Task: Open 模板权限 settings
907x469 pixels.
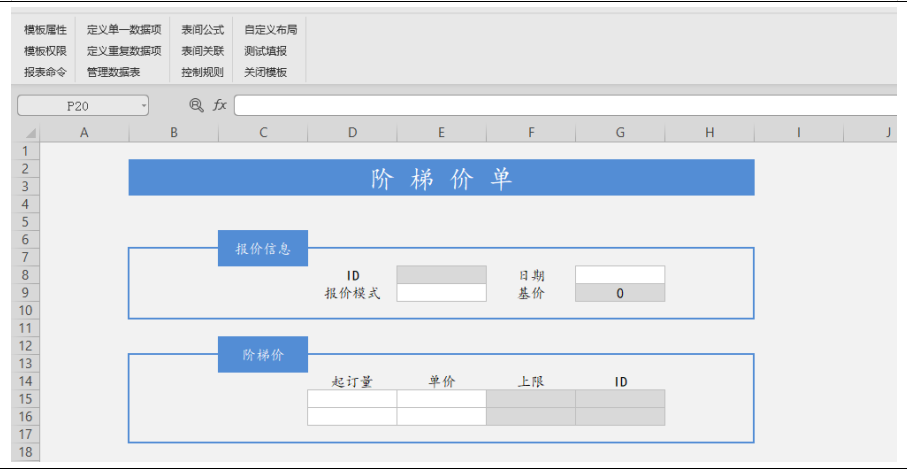Action: point(45,51)
